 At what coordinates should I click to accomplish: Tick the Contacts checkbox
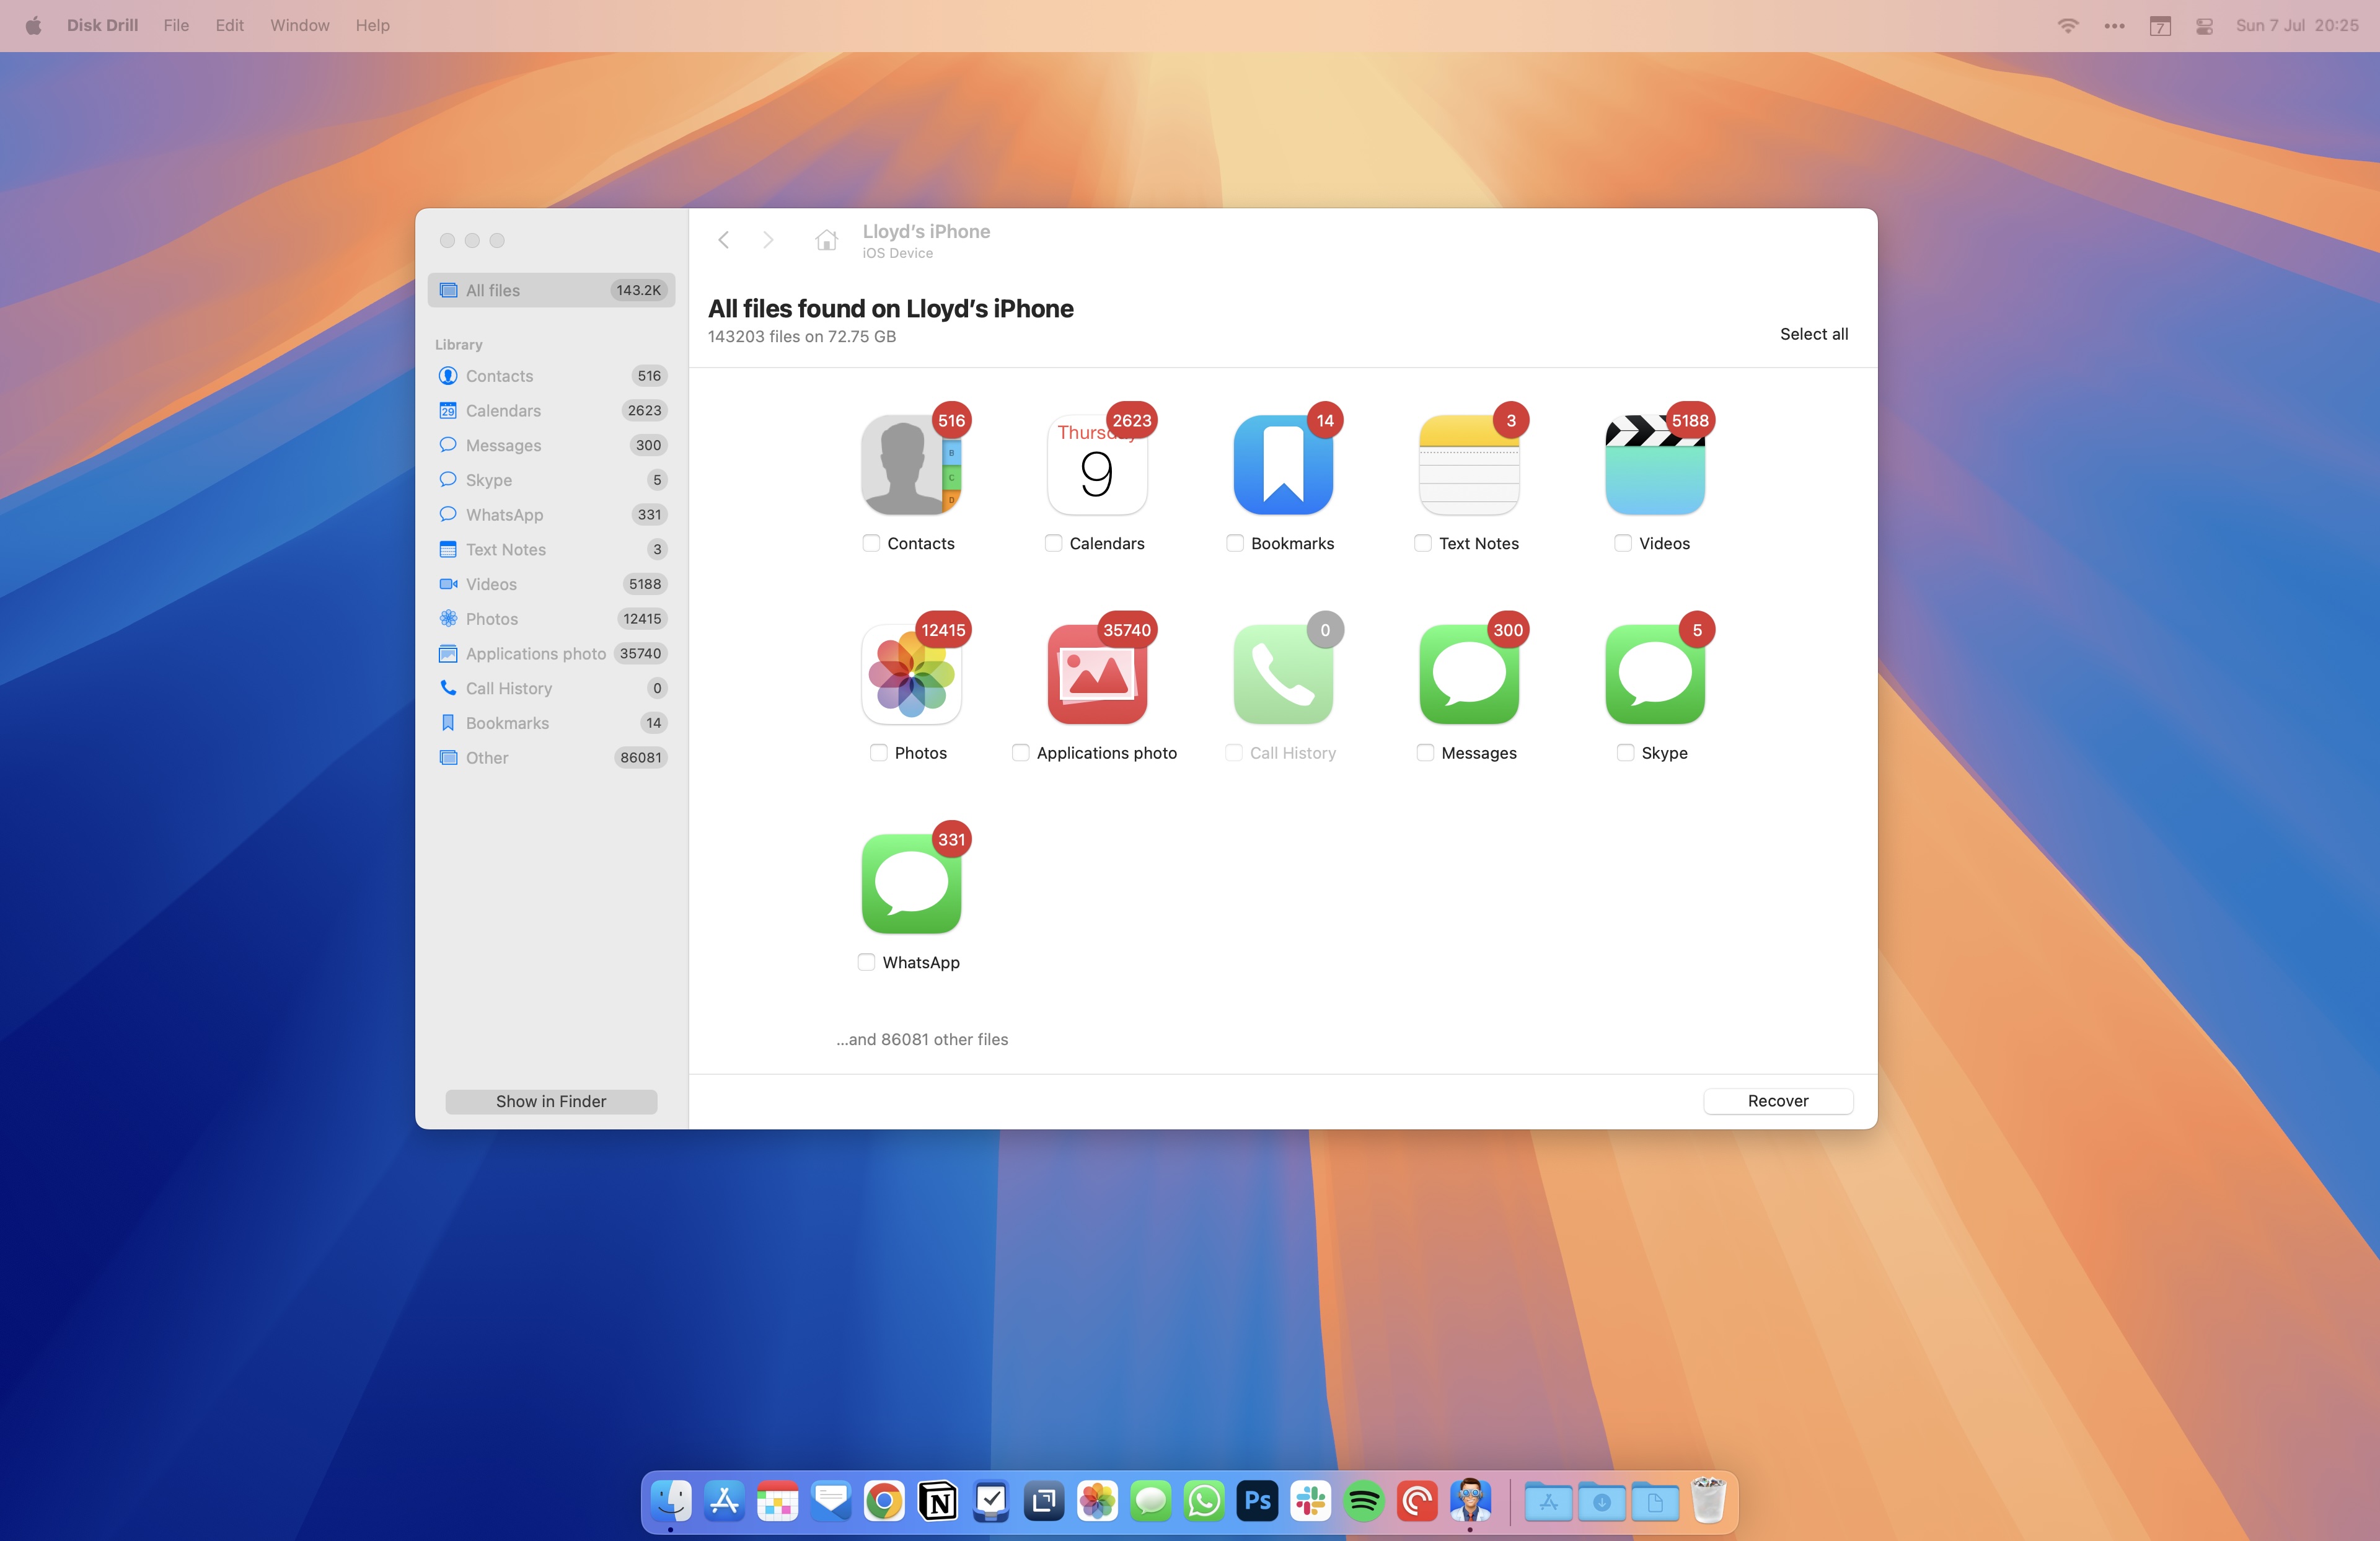(871, 543)
